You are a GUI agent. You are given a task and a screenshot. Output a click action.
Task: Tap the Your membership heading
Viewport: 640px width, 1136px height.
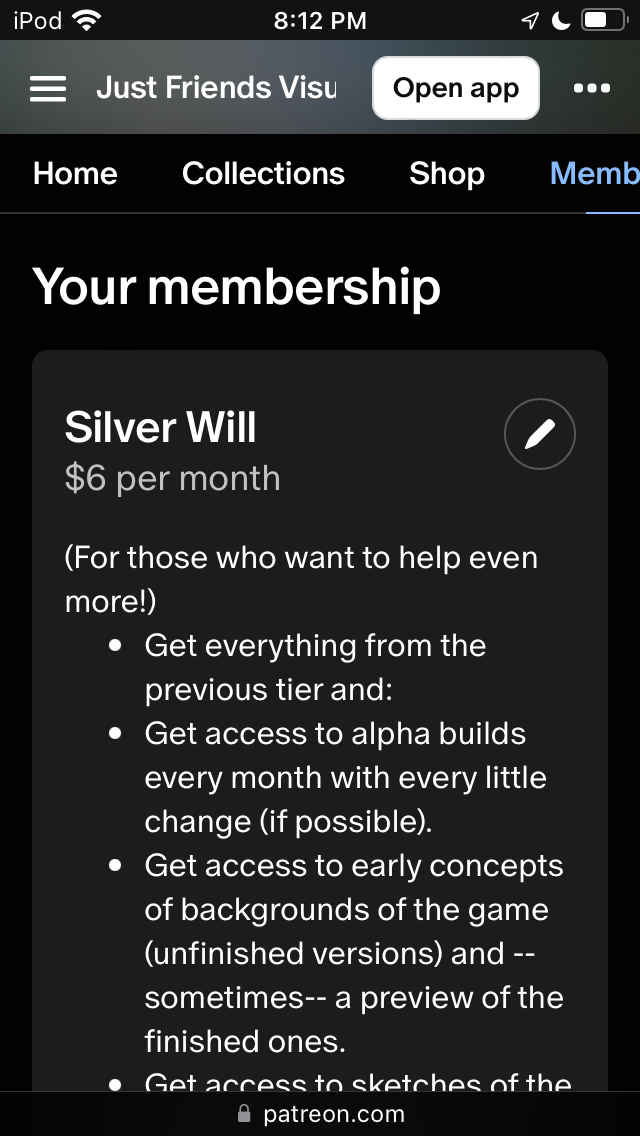(237, 287)
